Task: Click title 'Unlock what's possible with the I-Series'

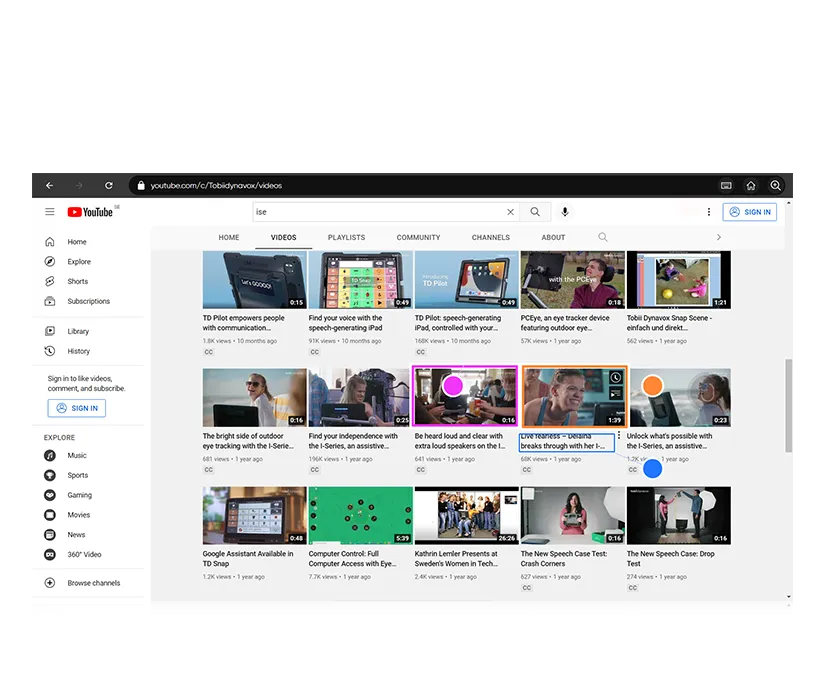Action: 669,441
